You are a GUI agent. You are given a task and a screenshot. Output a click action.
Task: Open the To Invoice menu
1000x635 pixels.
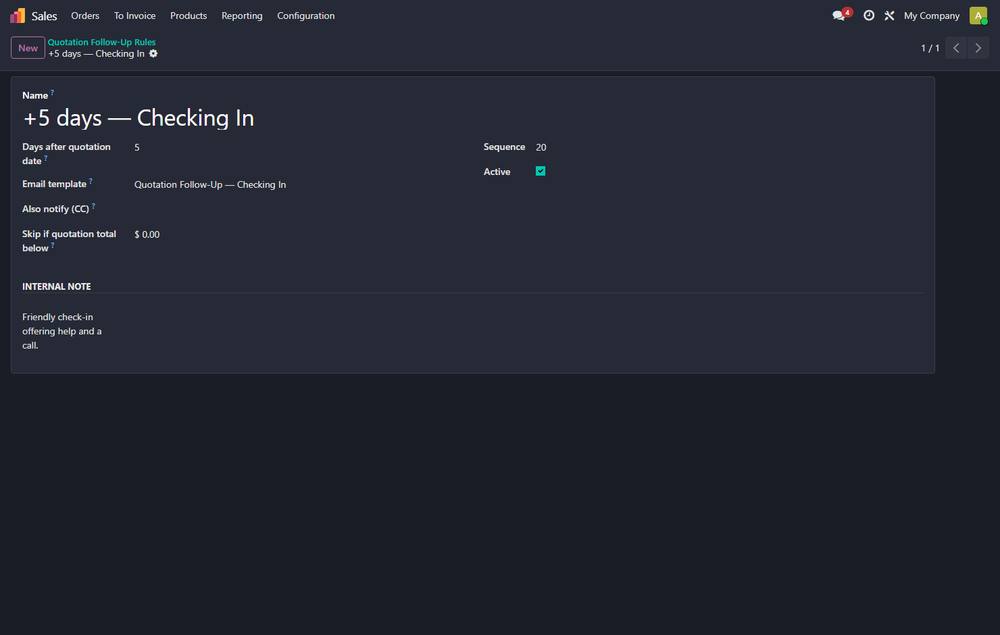click(x=135, y=15)
